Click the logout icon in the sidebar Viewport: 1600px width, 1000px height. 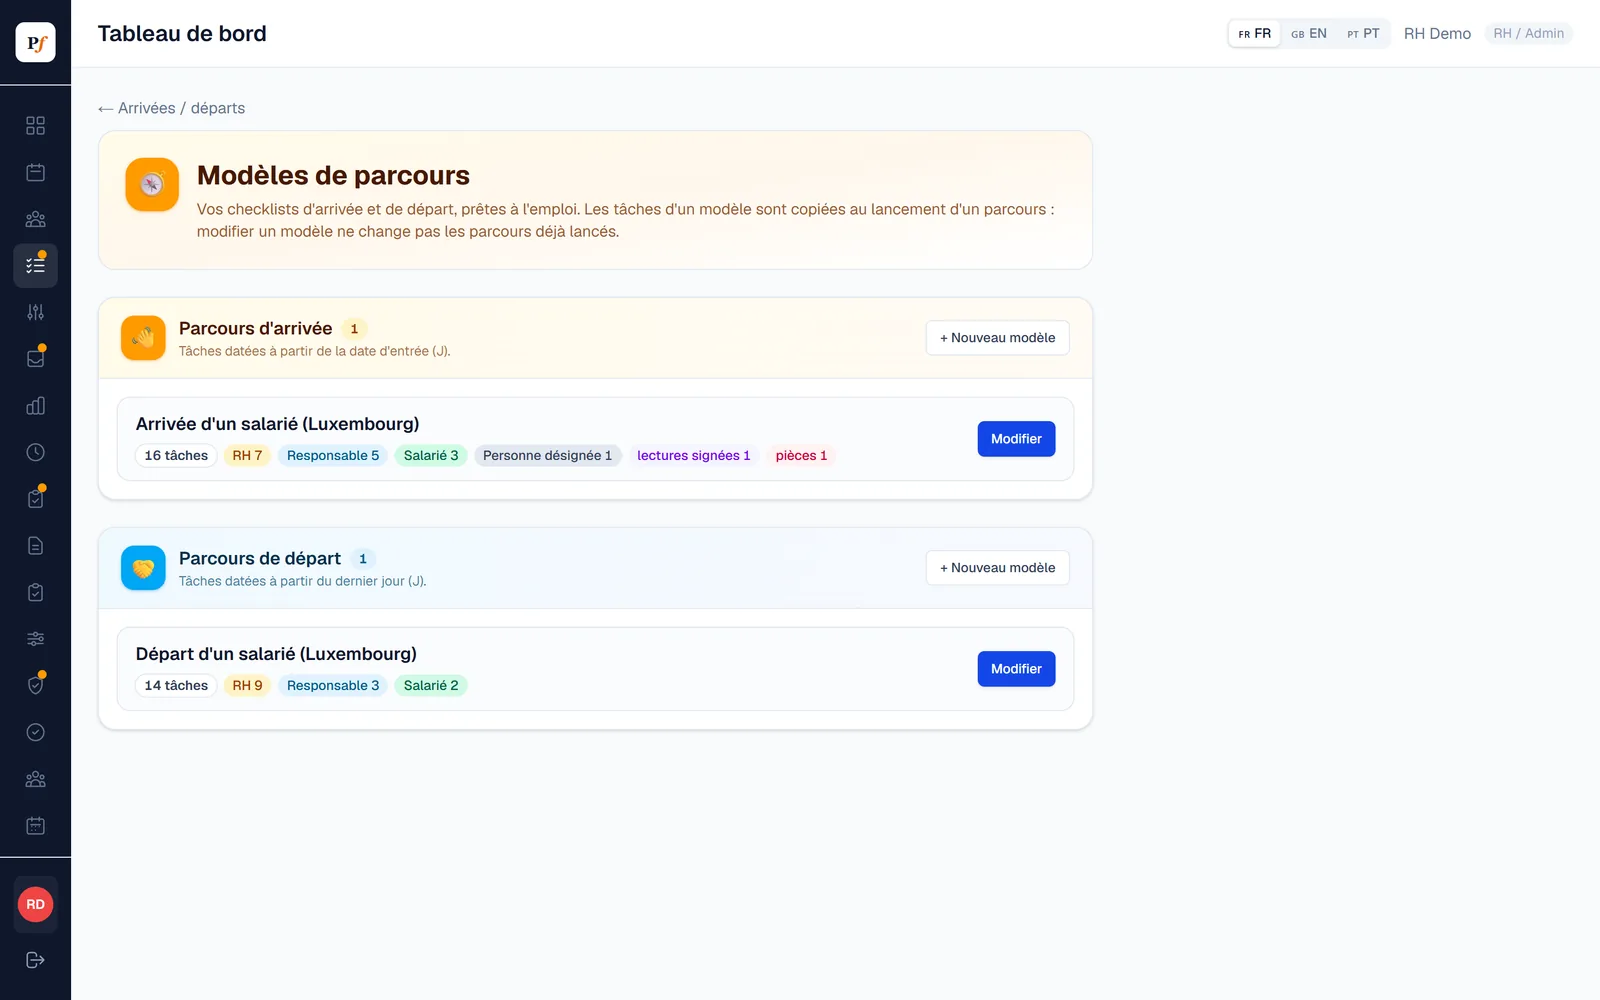[x=35, y=960]
